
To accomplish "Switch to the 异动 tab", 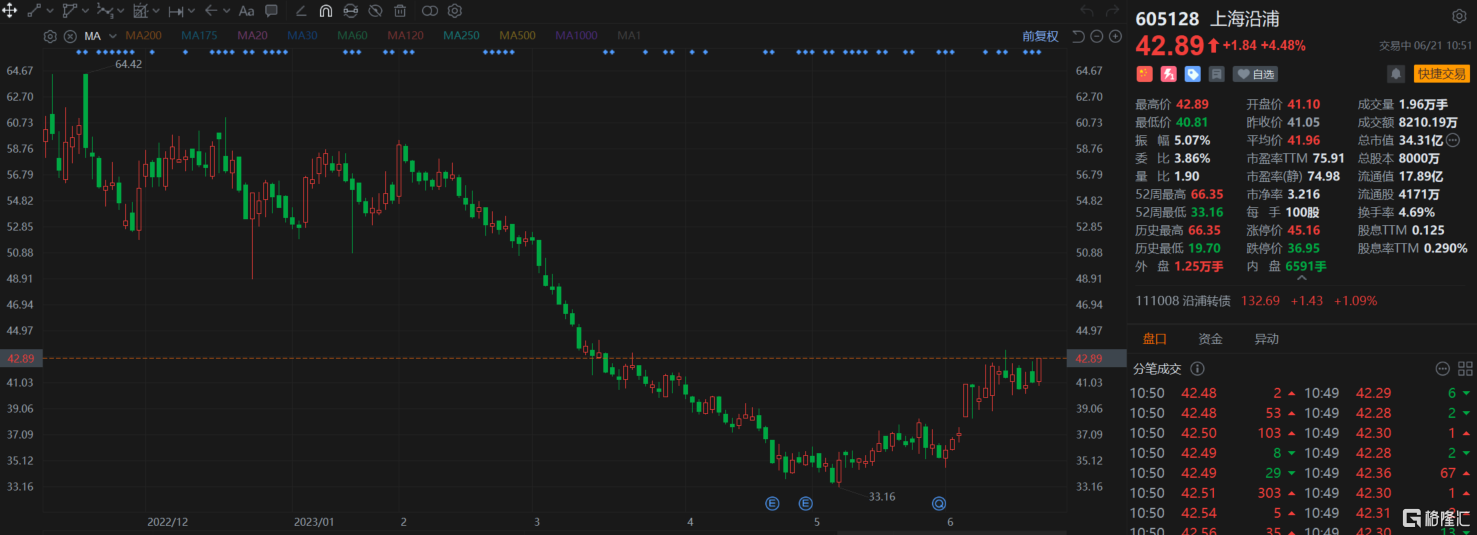I will [x=1266, y=339].
